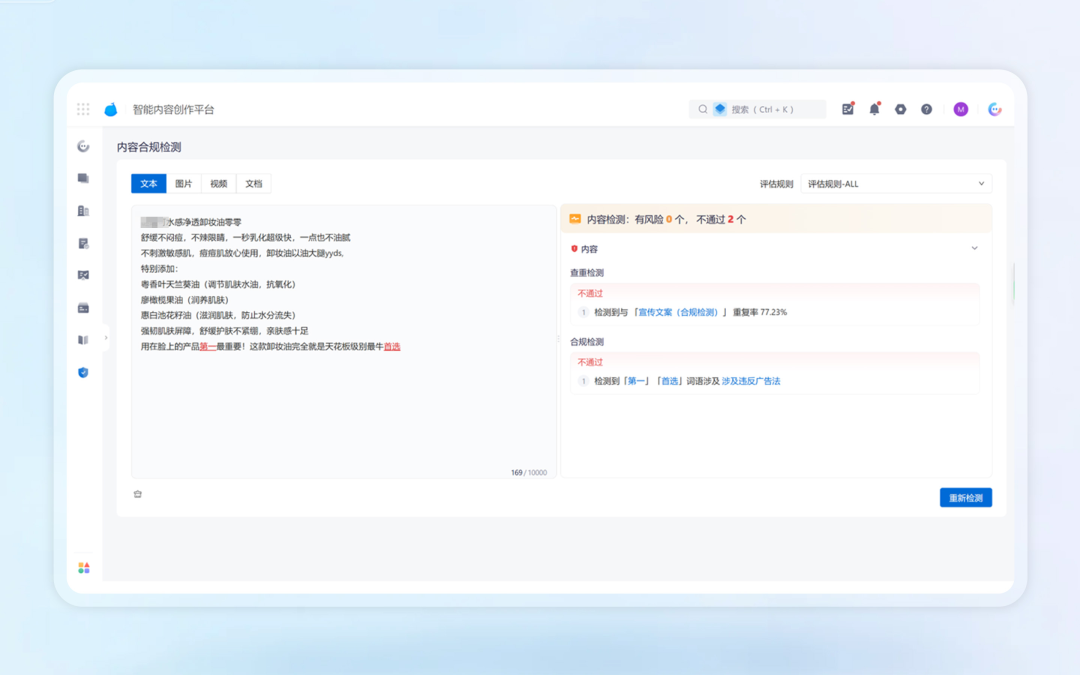
Task: Expand the left sidebar with the arrow handle
Action: [105, 338]
